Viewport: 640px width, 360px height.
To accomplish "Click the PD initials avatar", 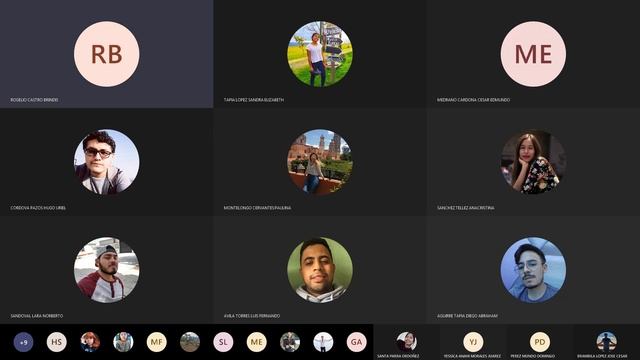I will [x=540, y=342].
